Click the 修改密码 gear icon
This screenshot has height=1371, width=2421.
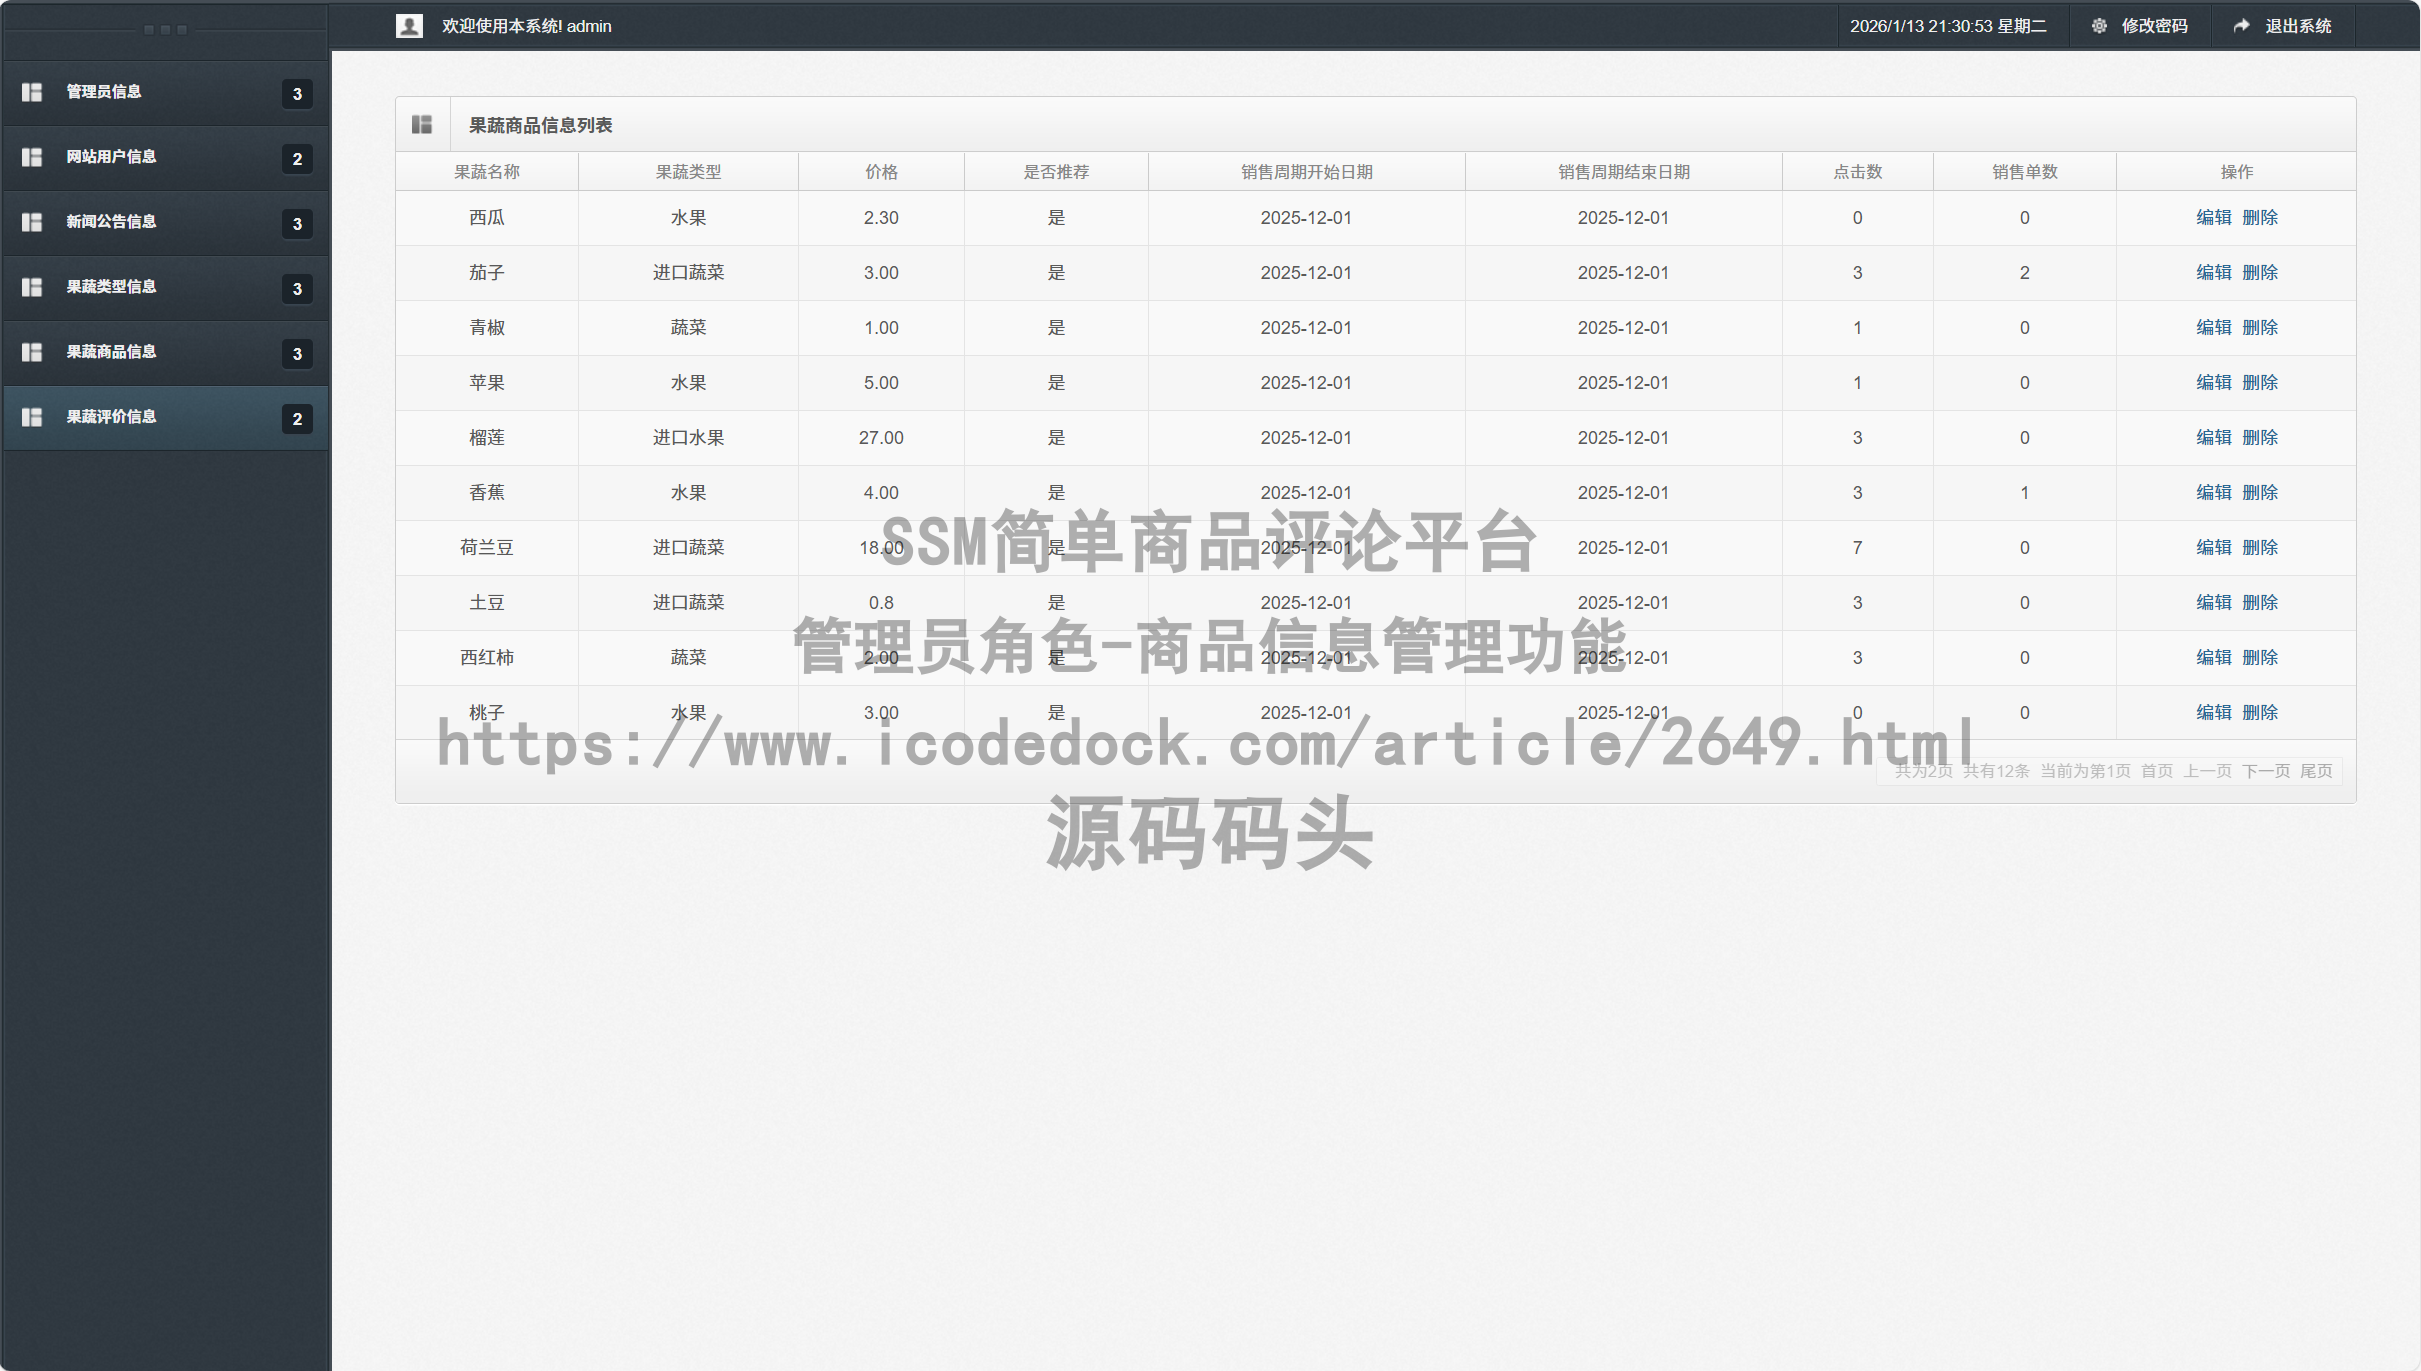pyautogui.click(x=2100, y=25)
